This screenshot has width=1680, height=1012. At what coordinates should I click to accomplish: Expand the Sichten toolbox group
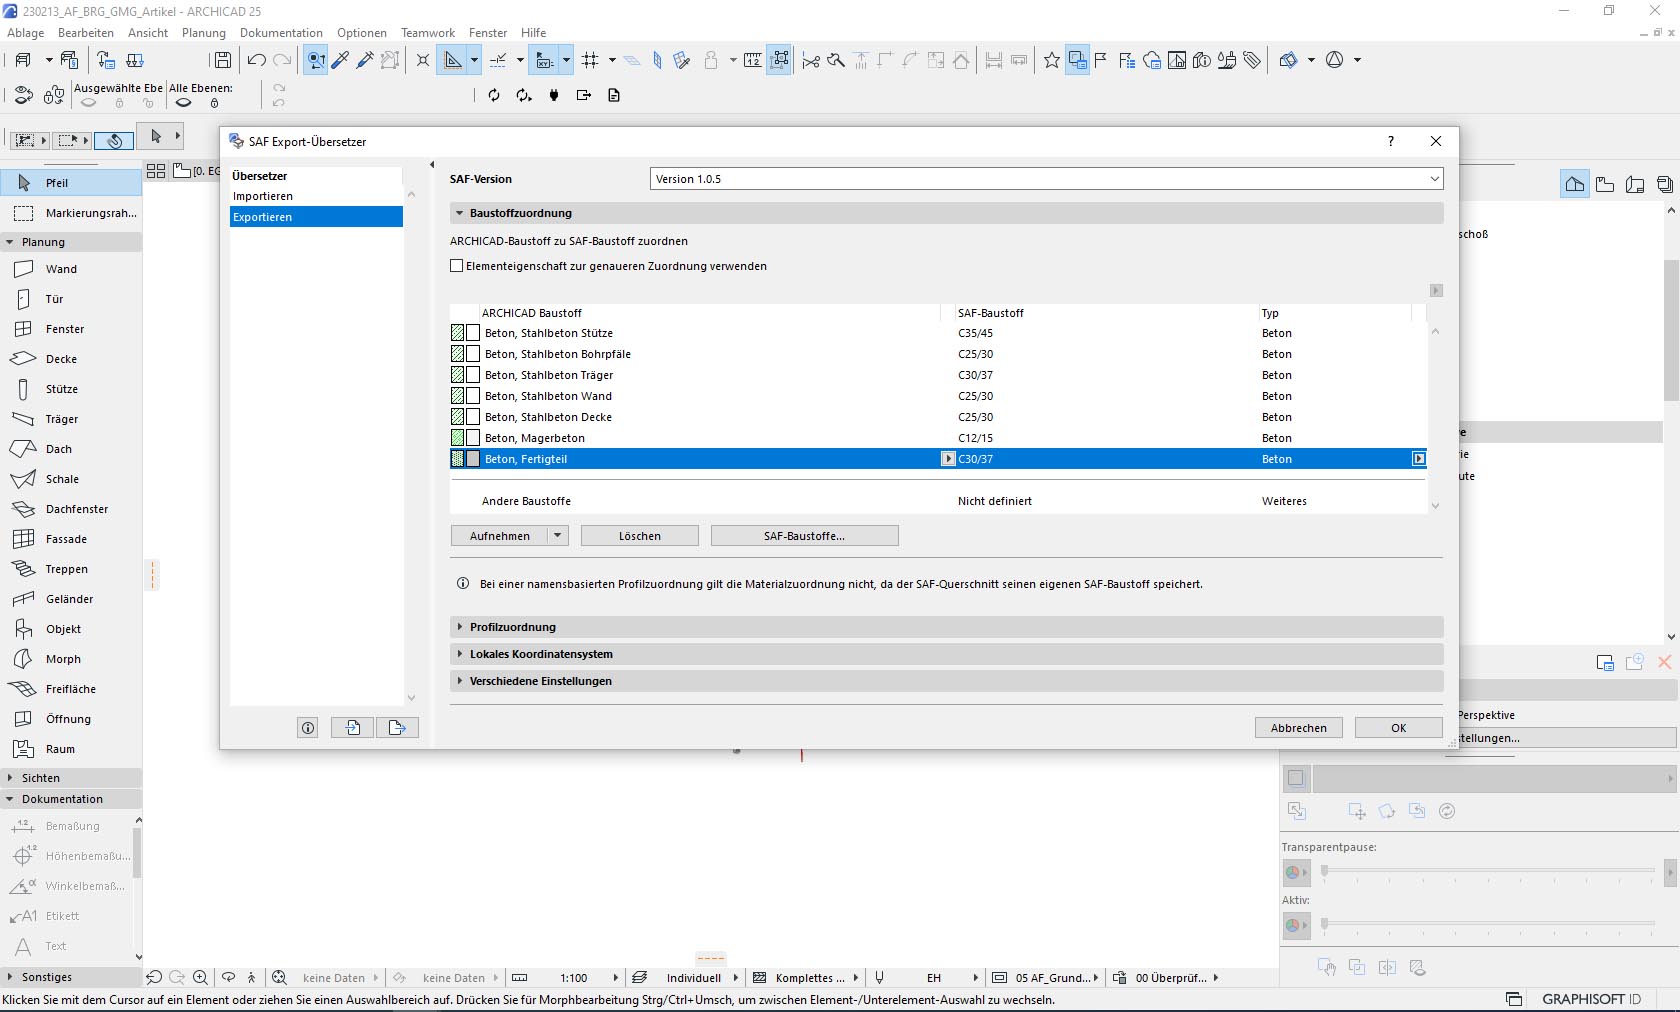(10, 778)
